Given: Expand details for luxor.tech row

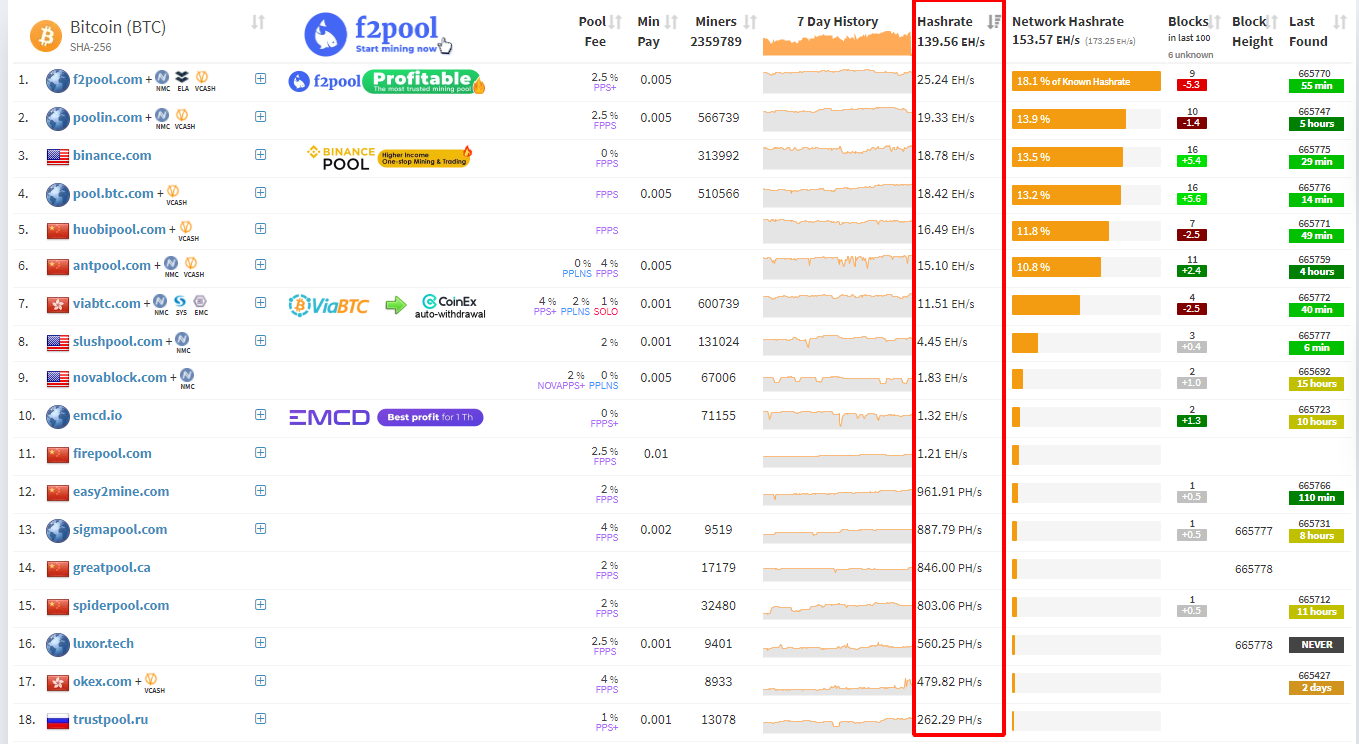Looking at the screenshot, I should click(261, 642).
